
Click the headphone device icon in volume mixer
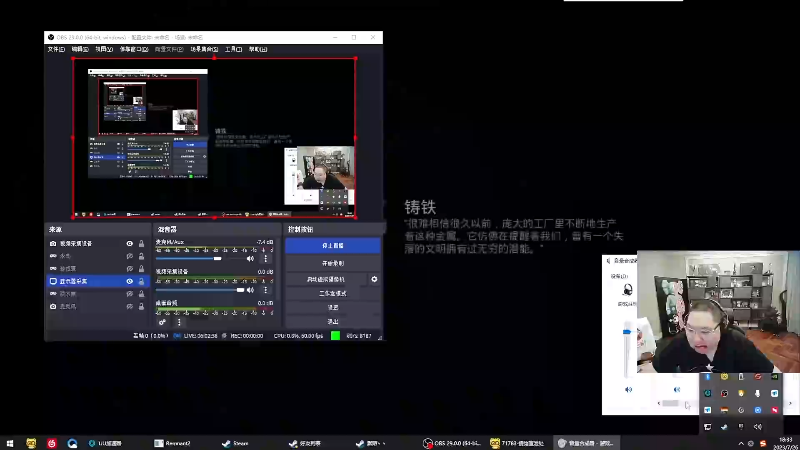click(x=628, y=290)
